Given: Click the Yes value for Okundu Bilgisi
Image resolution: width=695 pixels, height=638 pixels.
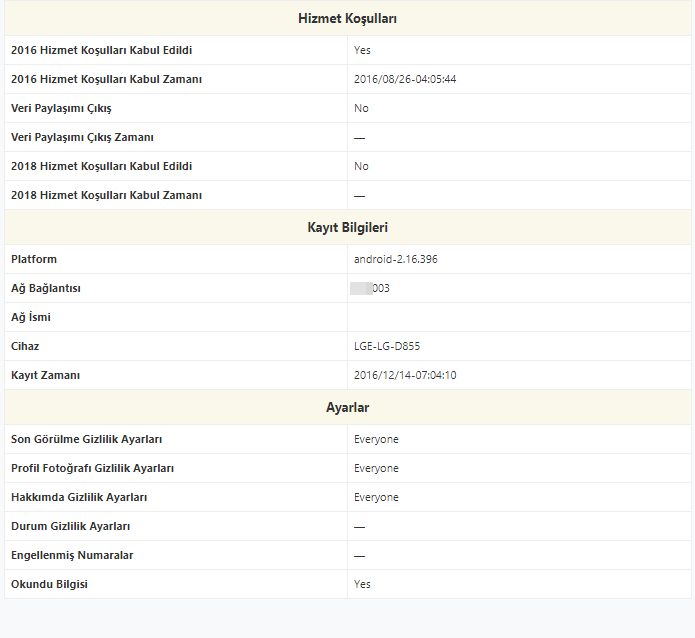Looking at the screenshot, I should click(x=362, y=584).
